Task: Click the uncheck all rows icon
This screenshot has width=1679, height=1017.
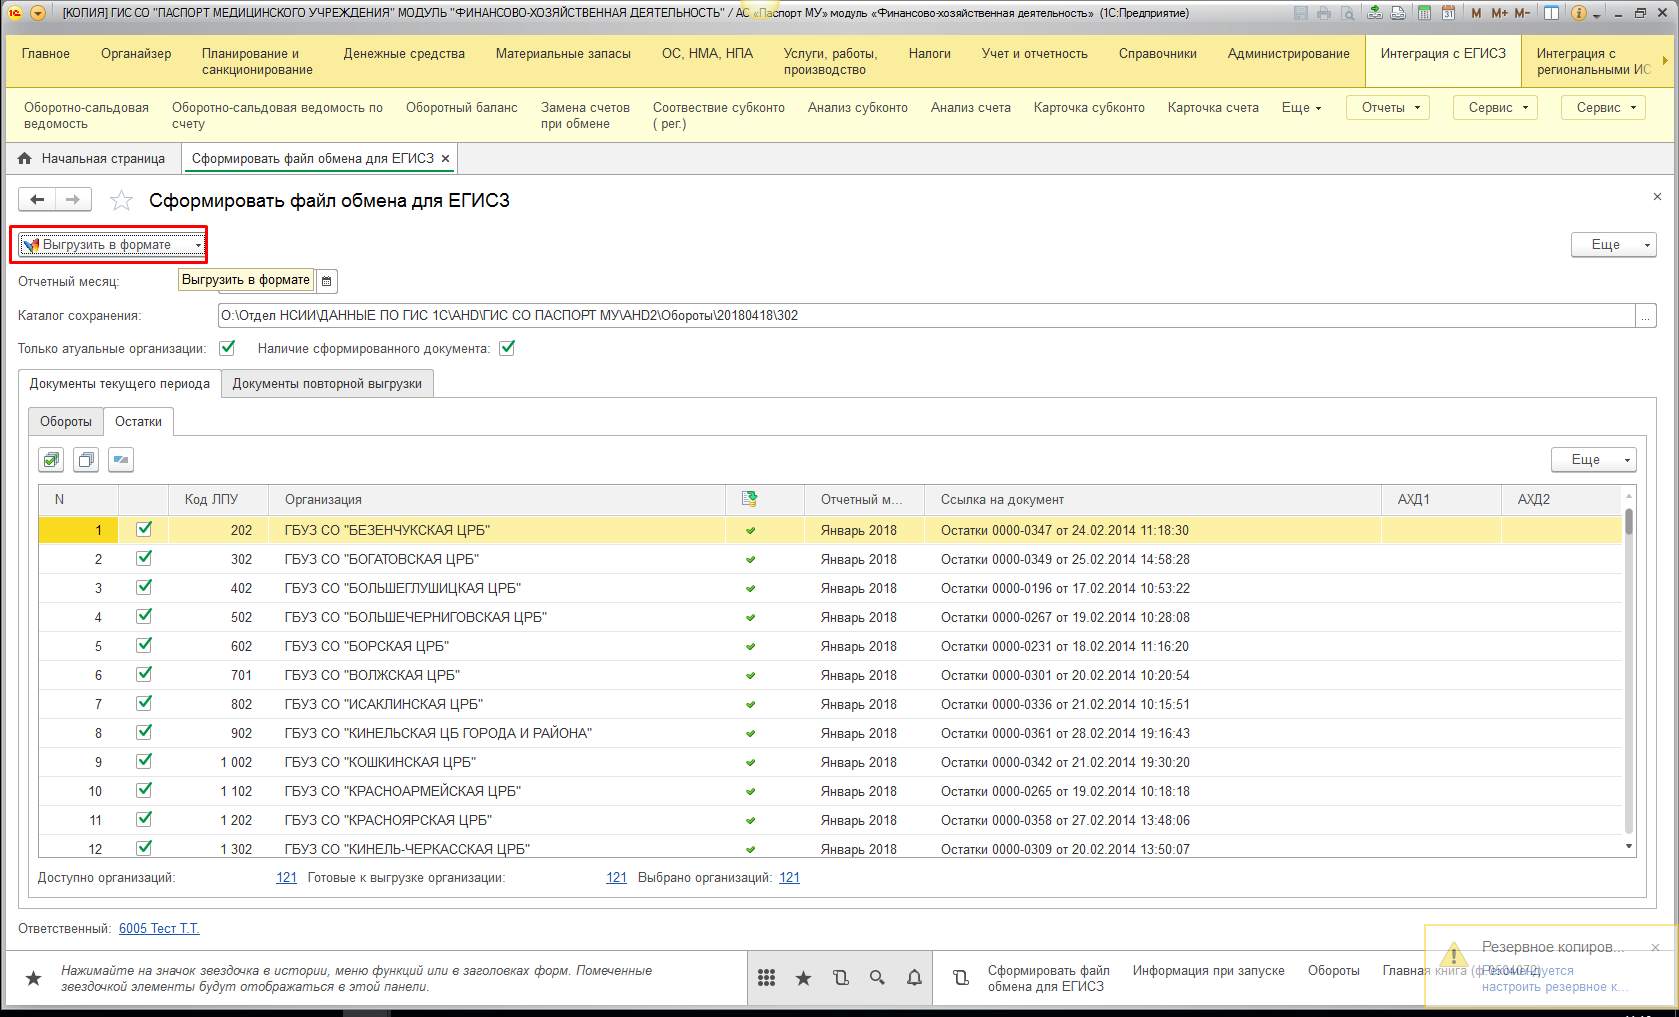Action: click(x=86, y=460)
